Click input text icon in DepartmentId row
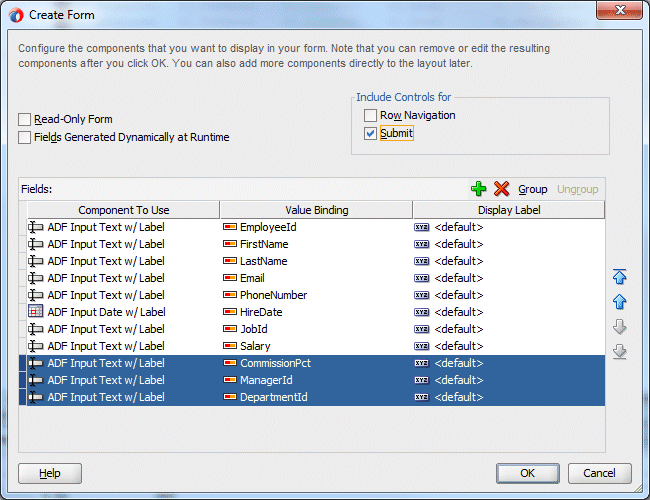This screenshot has height=500, width=650. tap(36, 397)
